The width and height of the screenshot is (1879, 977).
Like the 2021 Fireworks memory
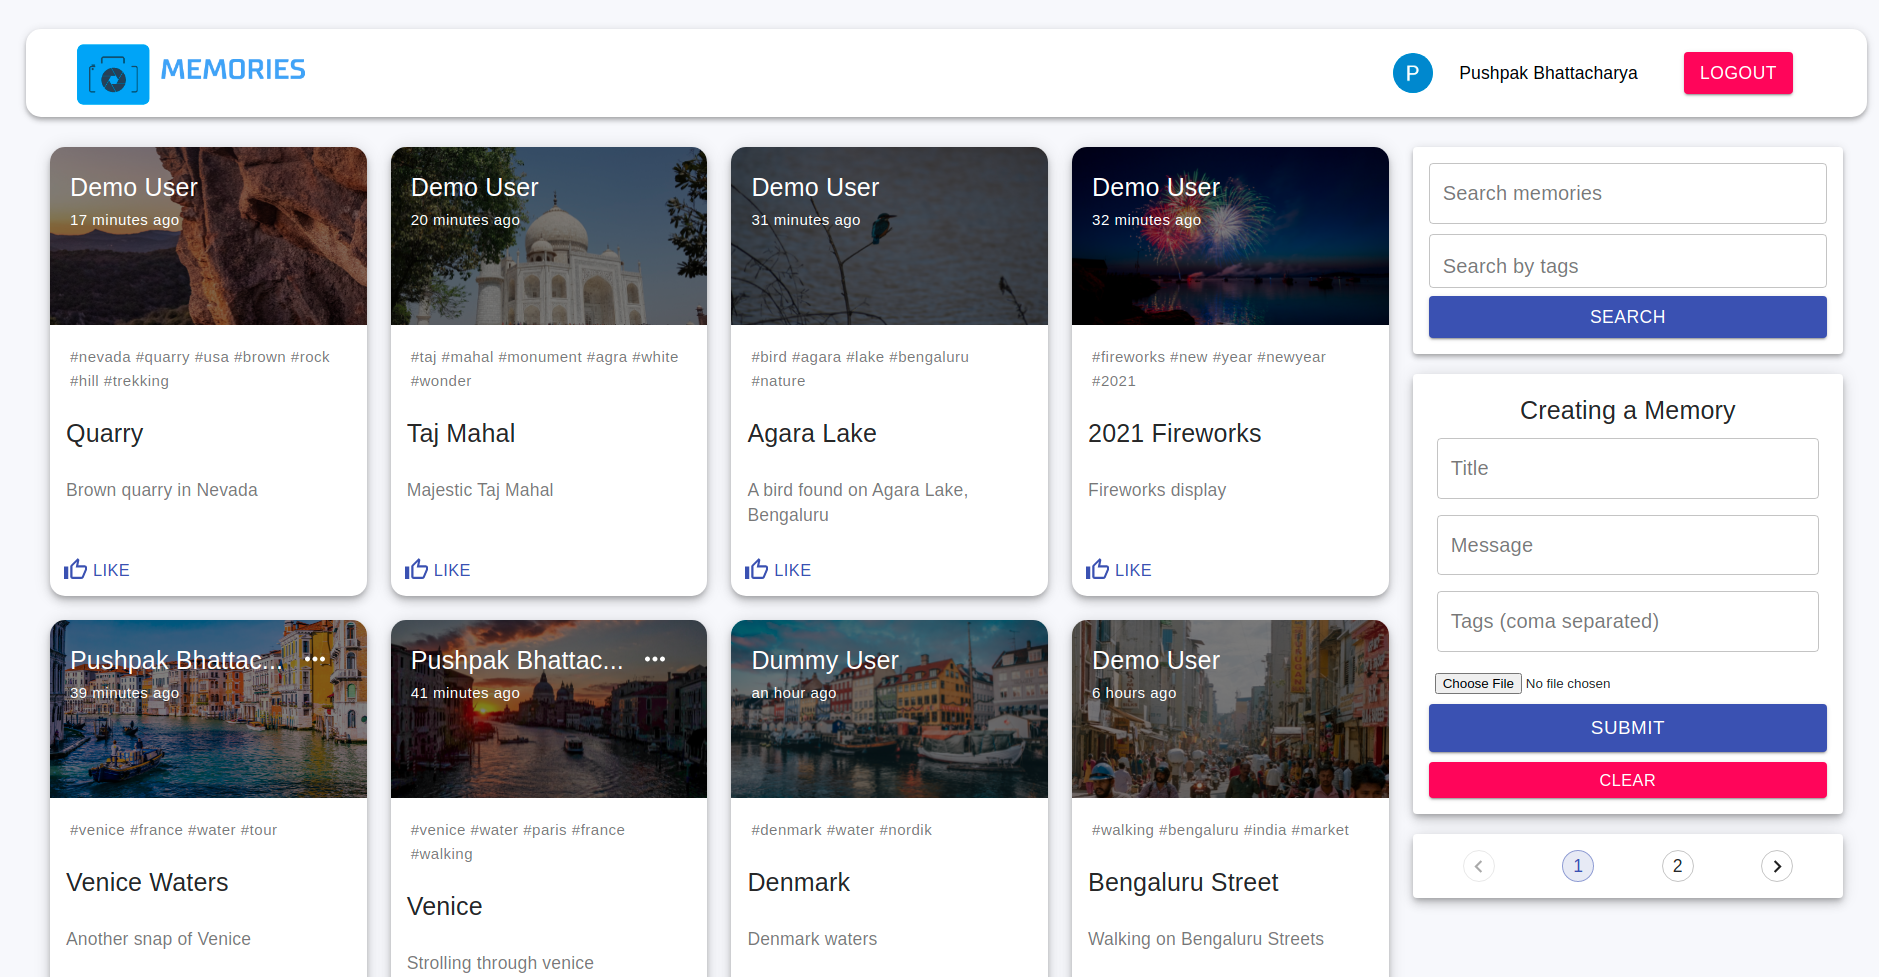[1119, 570]
